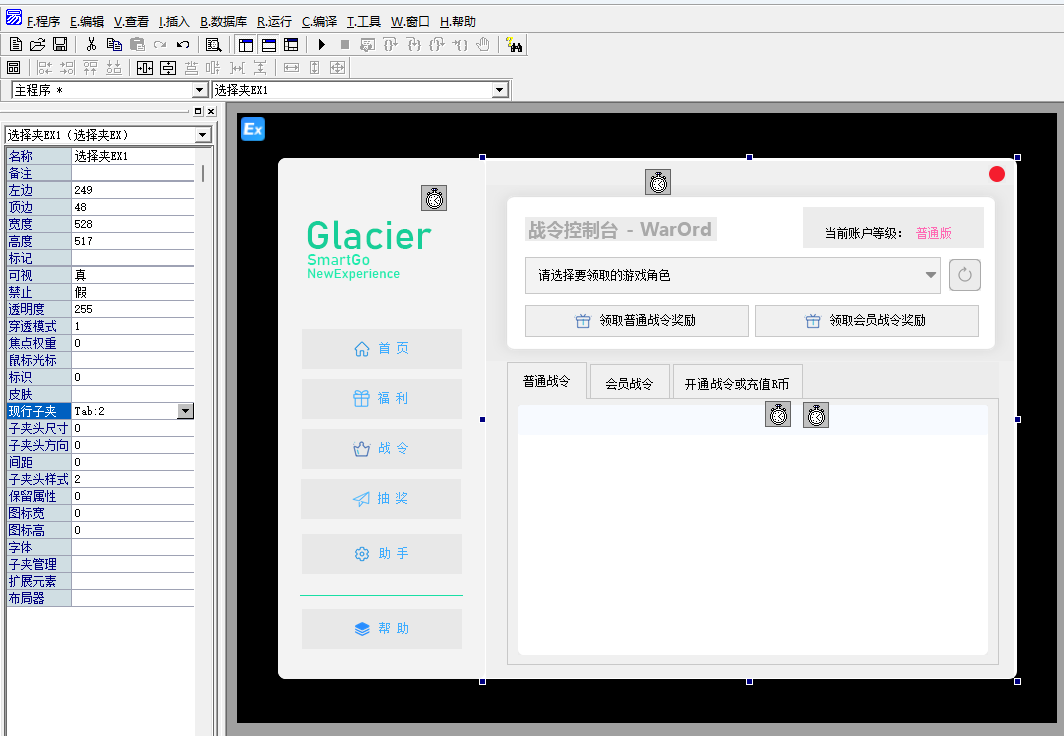The height and width of the screenshot is (736, 1064).
Task: Click the 福利 sidebar button
Action: click(381, 398)
